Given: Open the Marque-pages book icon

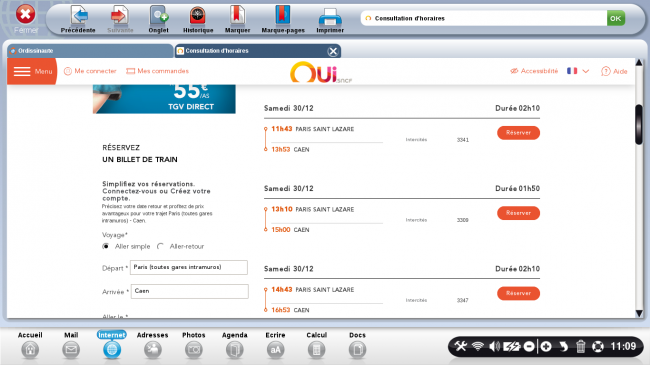Looking at the screenshot, I should coord(283,16).
